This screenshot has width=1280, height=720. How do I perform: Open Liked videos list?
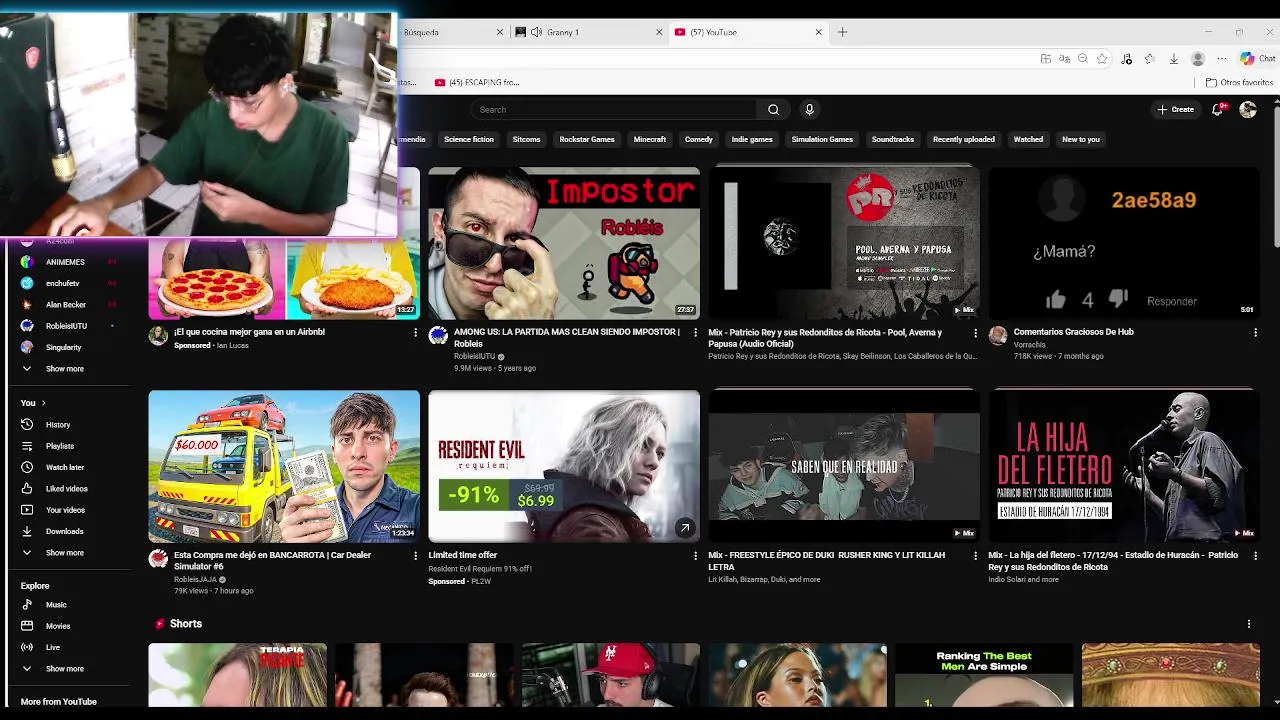pyautogui.click(x=66, y=489)
